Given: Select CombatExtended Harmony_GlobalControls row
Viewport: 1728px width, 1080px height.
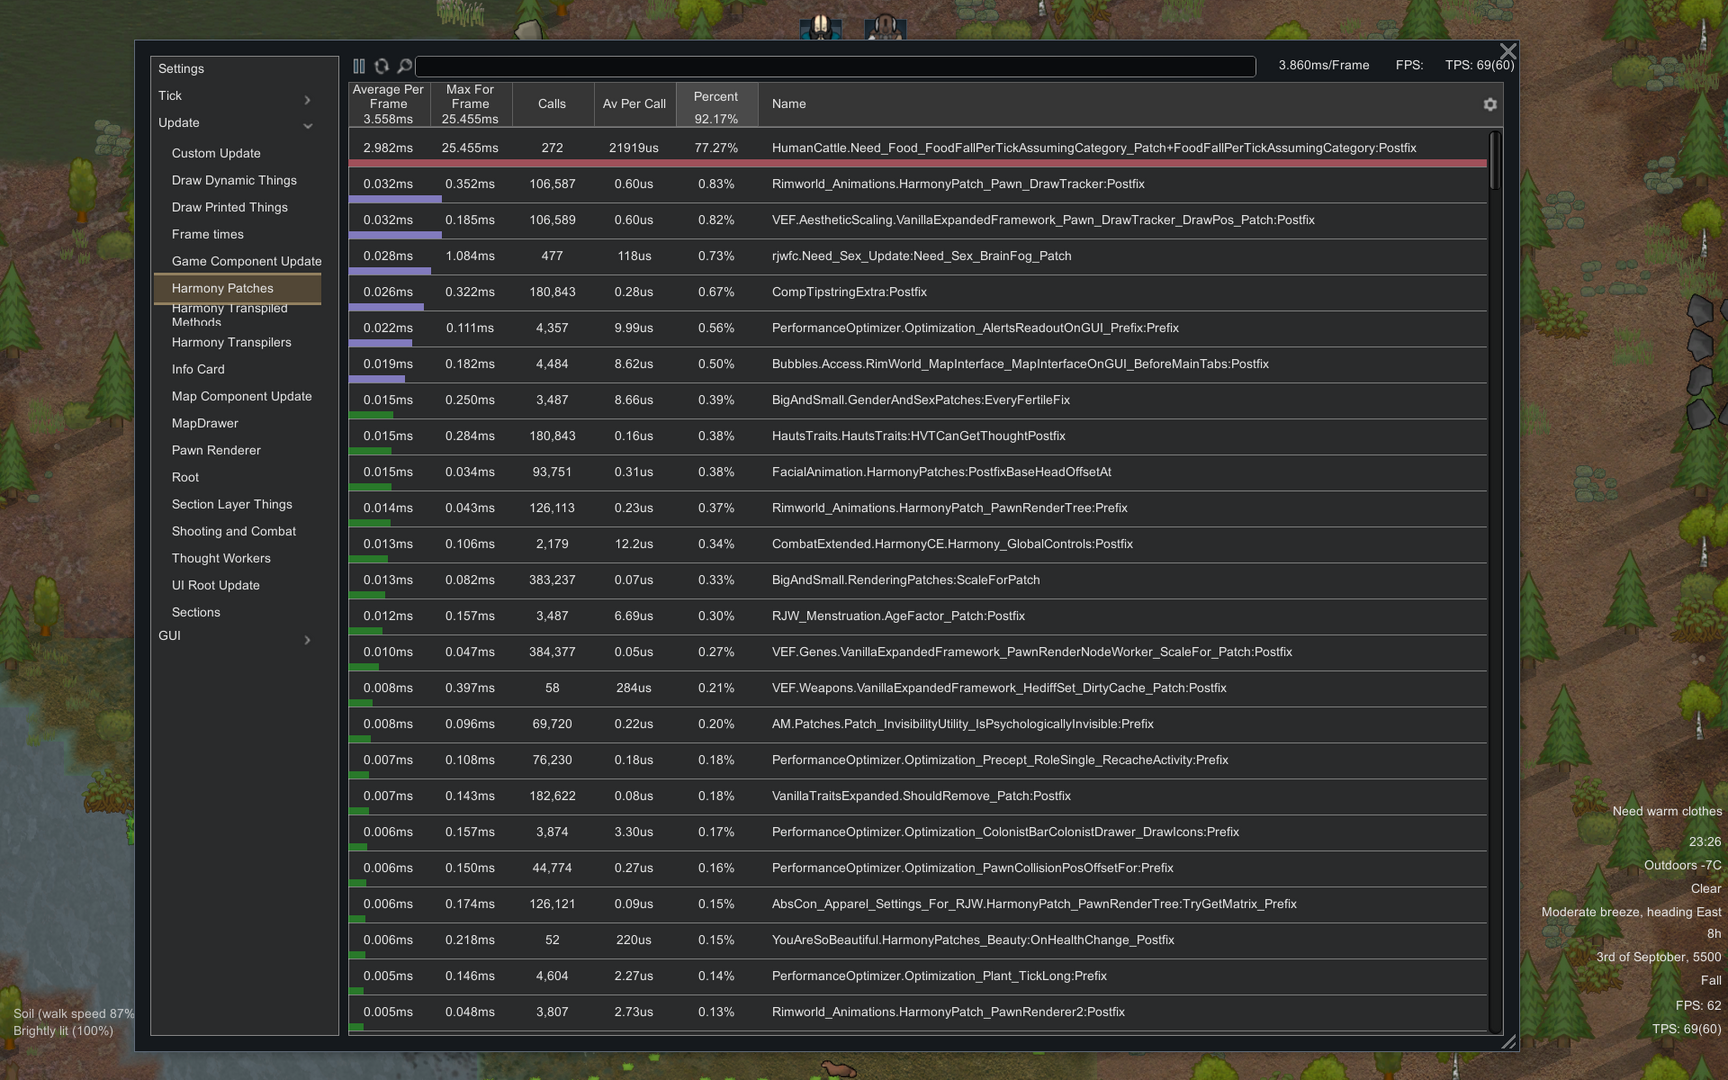Looking at the screenshot, I should (x=918, y=545).
